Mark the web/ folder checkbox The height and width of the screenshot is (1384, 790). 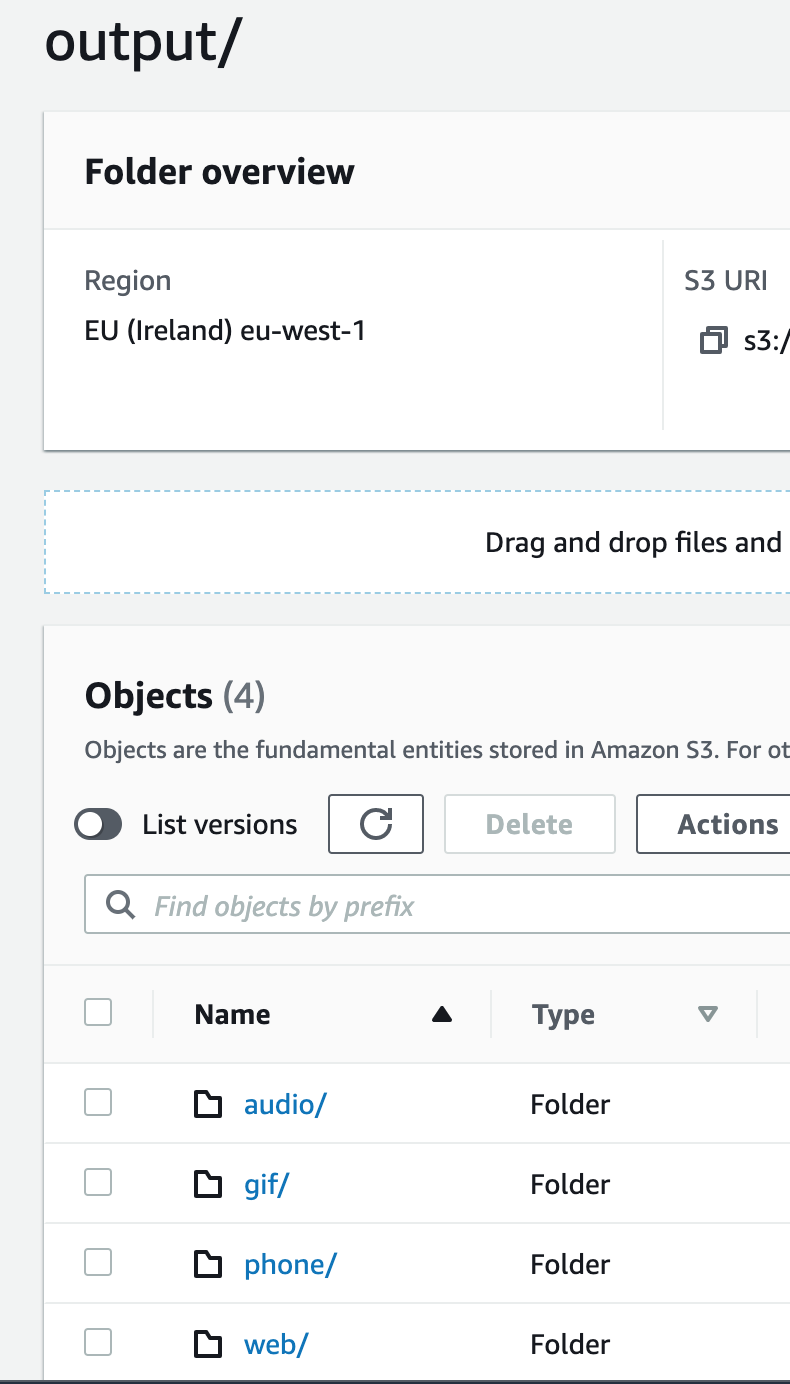coord(98,1342)
